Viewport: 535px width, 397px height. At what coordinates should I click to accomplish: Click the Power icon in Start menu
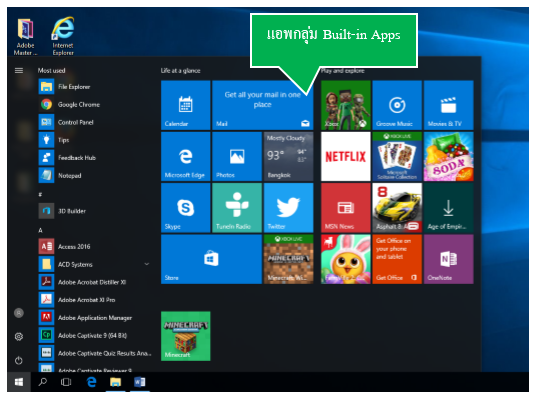click(x=19, y=361)
